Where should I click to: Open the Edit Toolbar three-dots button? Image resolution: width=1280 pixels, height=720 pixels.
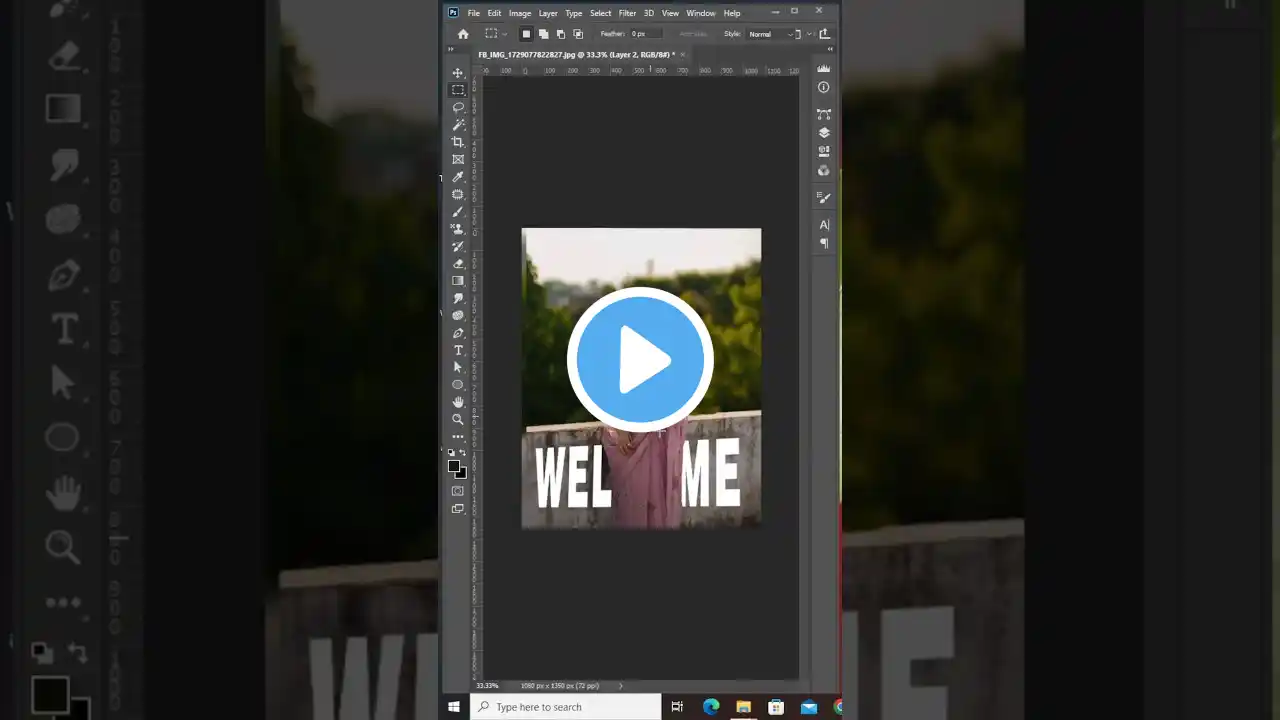[x=458, y=437]
